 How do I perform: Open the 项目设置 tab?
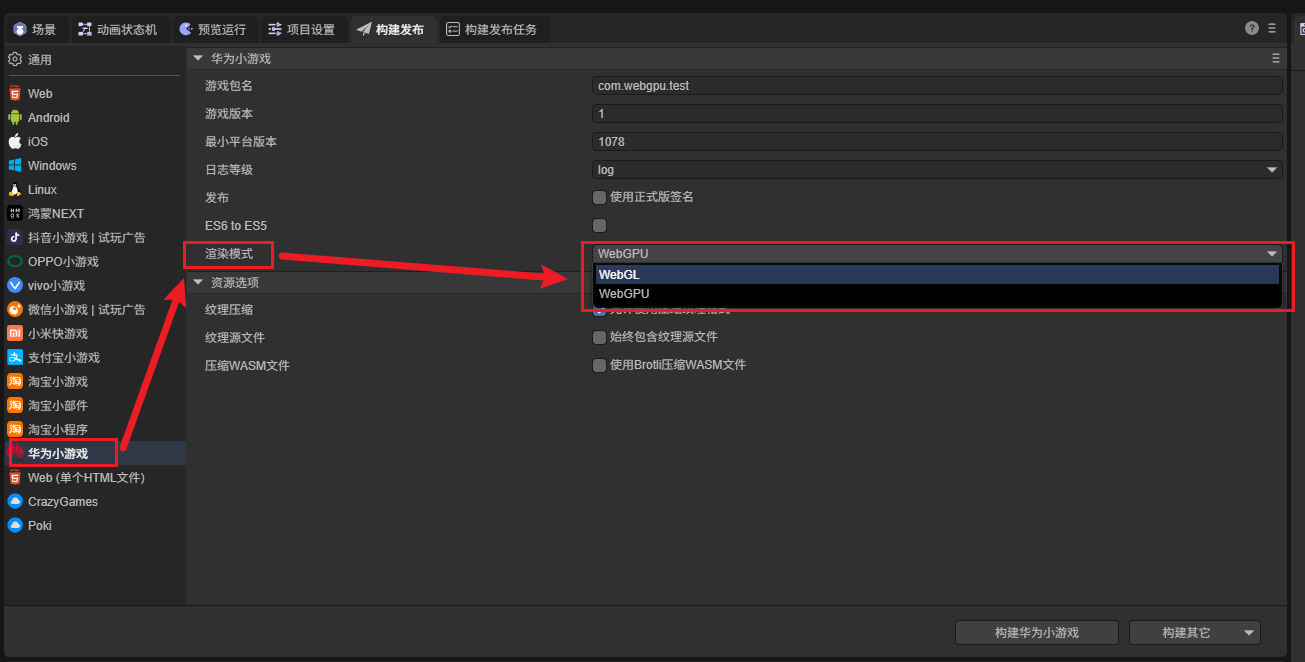pyautogui.click(x=303, y=29)
